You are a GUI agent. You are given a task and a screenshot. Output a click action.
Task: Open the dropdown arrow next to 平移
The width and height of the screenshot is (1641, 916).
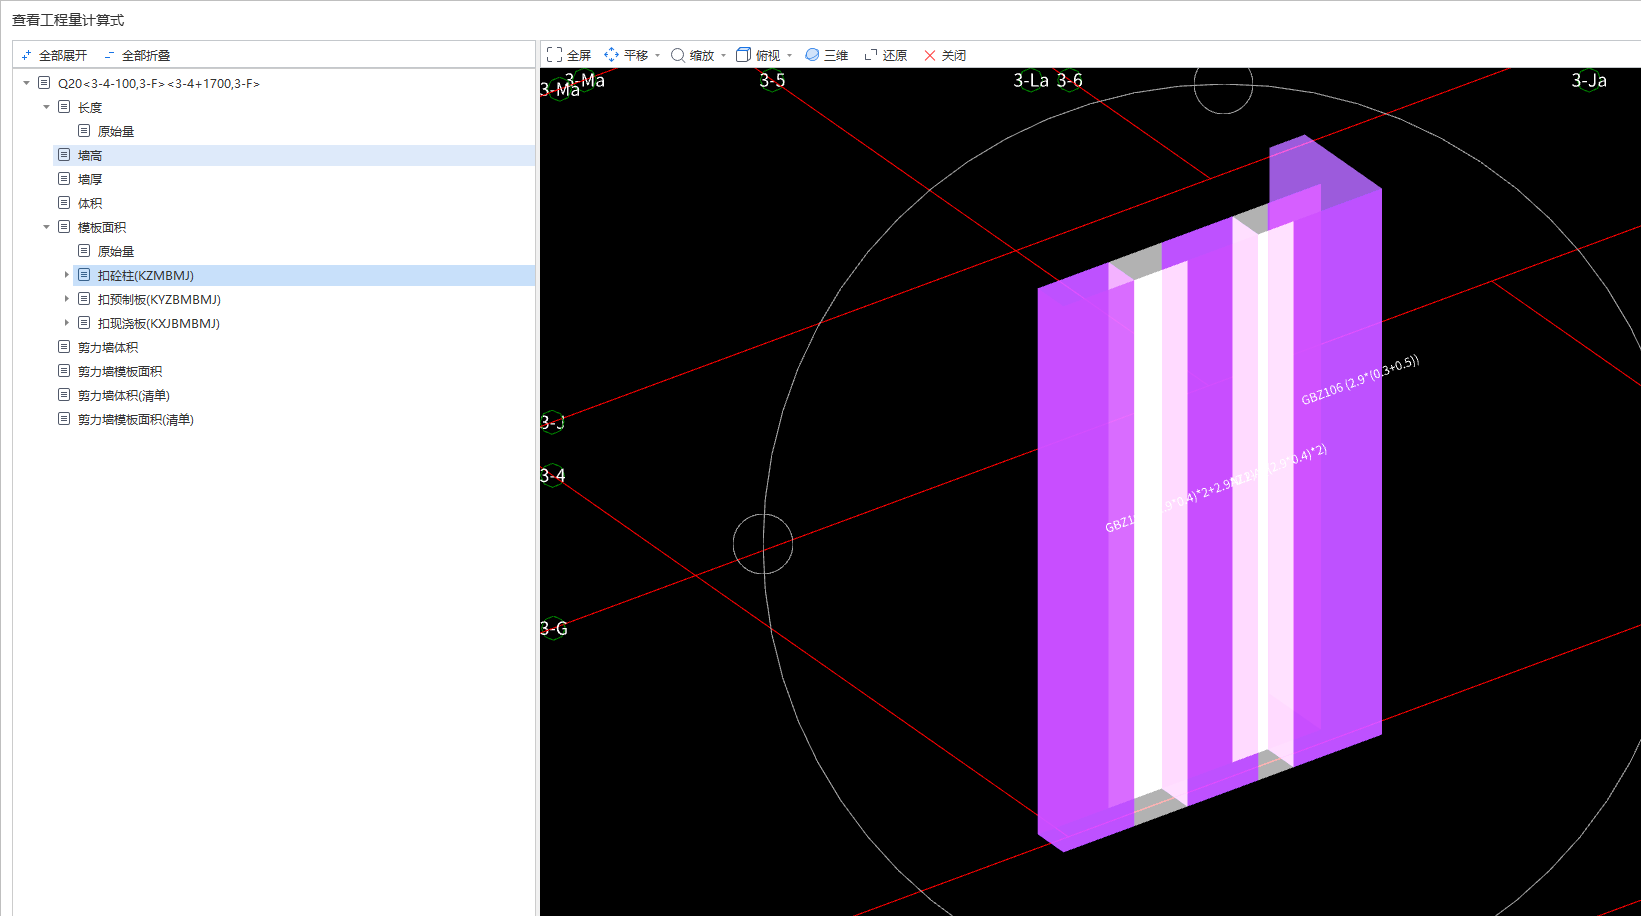pyautogui.click(x=658, y=56)
